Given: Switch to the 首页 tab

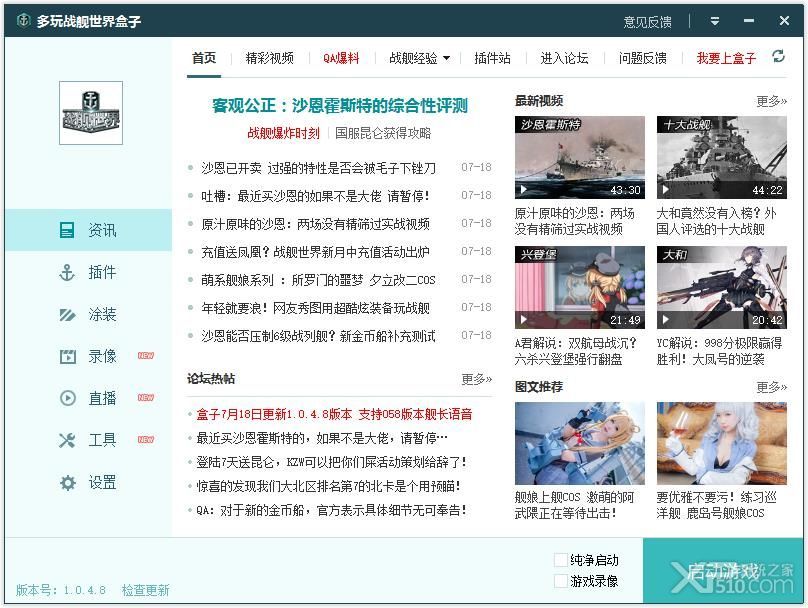Looking at the screenshot, I should [x=204, y=58].
